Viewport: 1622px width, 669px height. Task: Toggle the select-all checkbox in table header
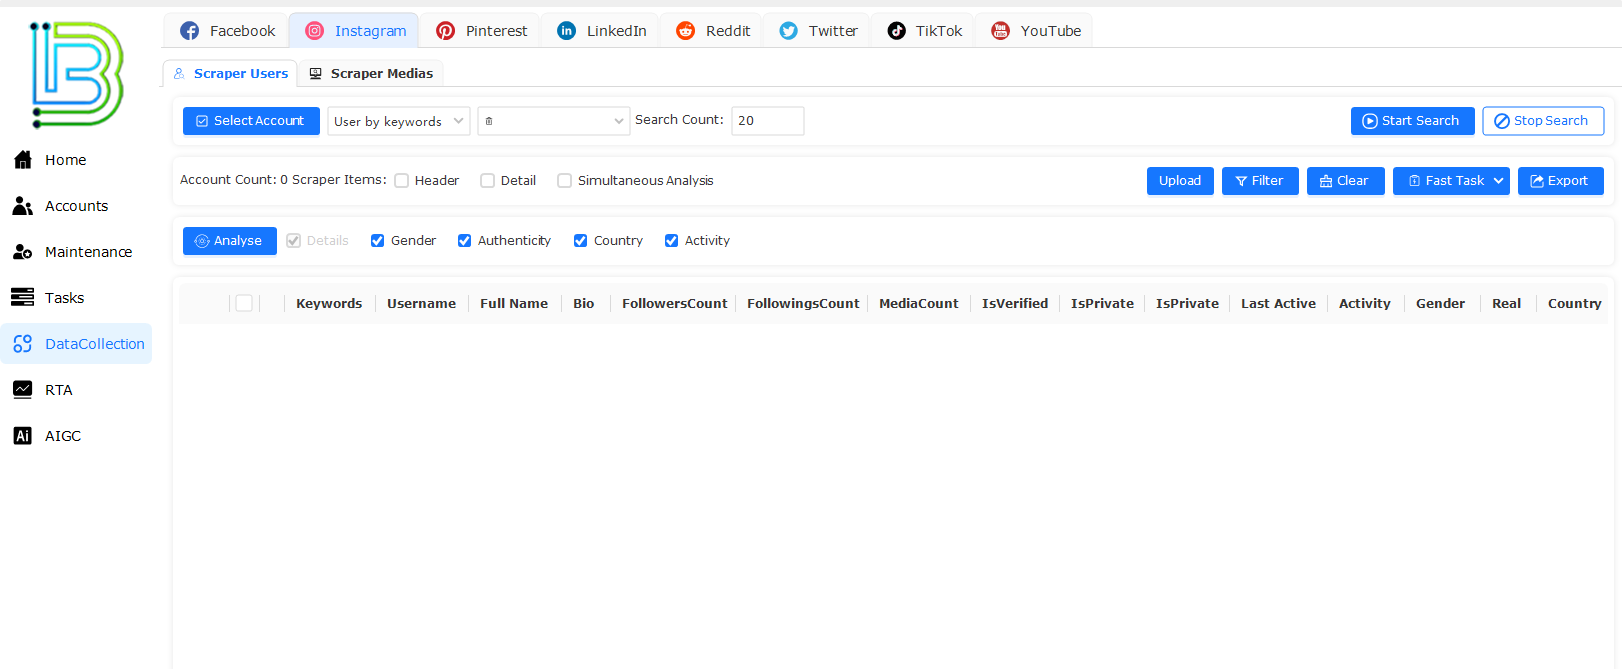click(244, 304)
